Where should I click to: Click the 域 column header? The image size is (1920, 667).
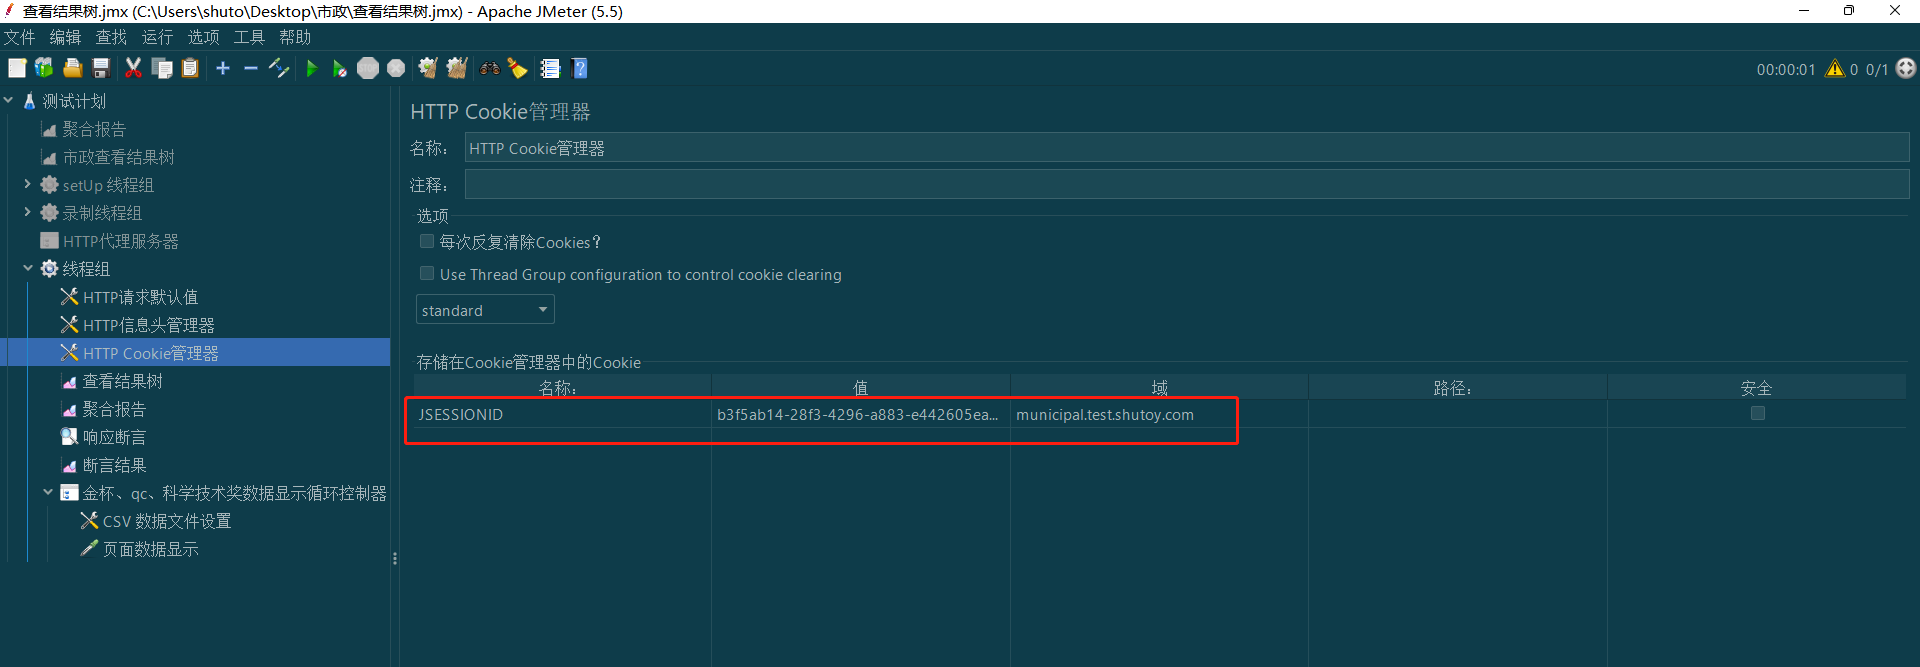1159,388
